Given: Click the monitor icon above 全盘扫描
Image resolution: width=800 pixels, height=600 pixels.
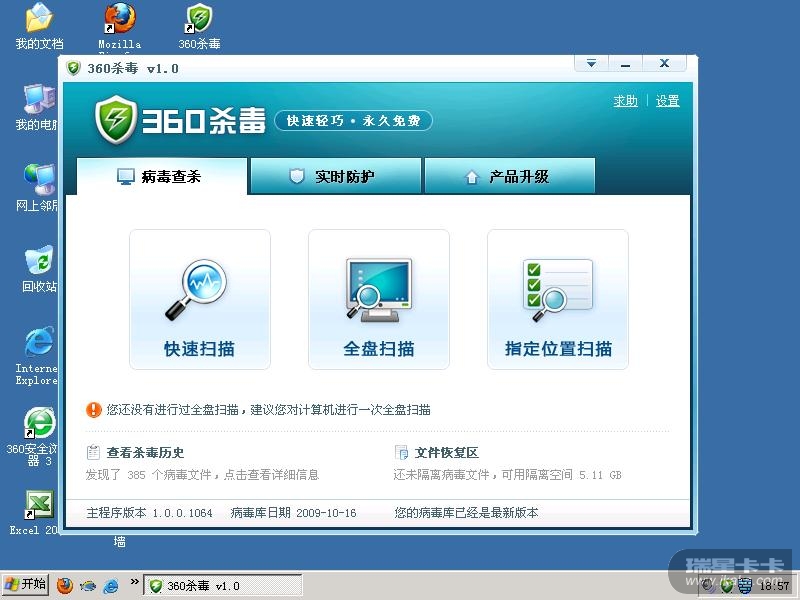Looking at the screenshot, I should pyautogui.click(x=379, y=290).
